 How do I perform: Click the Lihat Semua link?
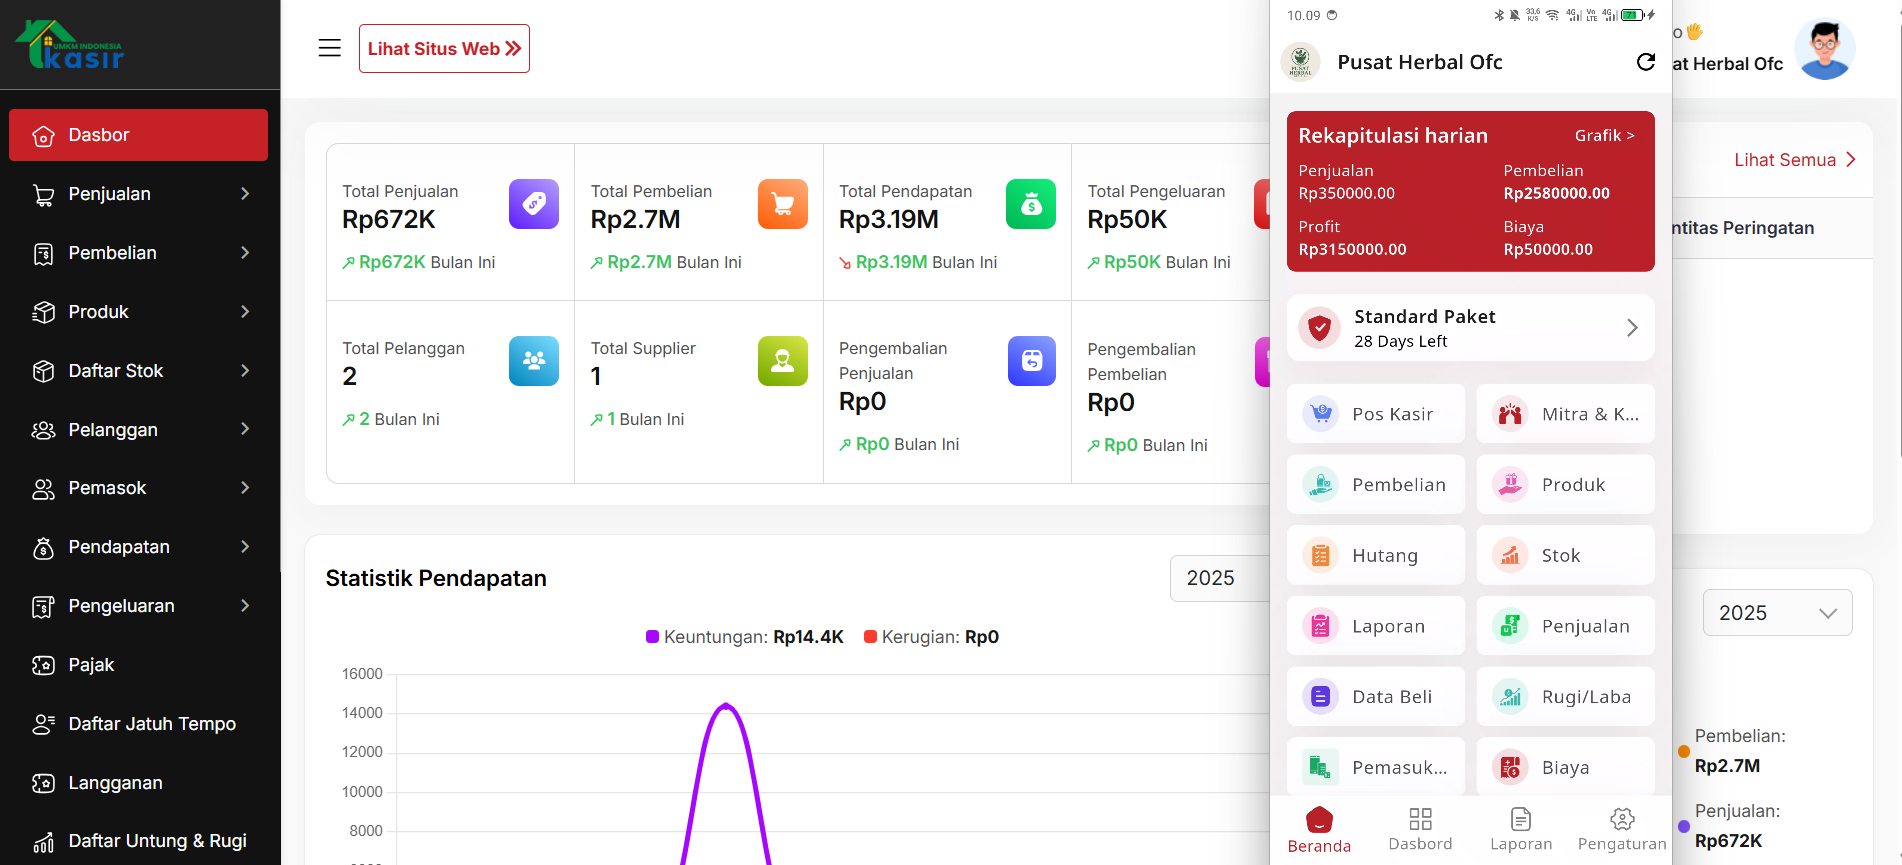click(x=1794, y=160)
